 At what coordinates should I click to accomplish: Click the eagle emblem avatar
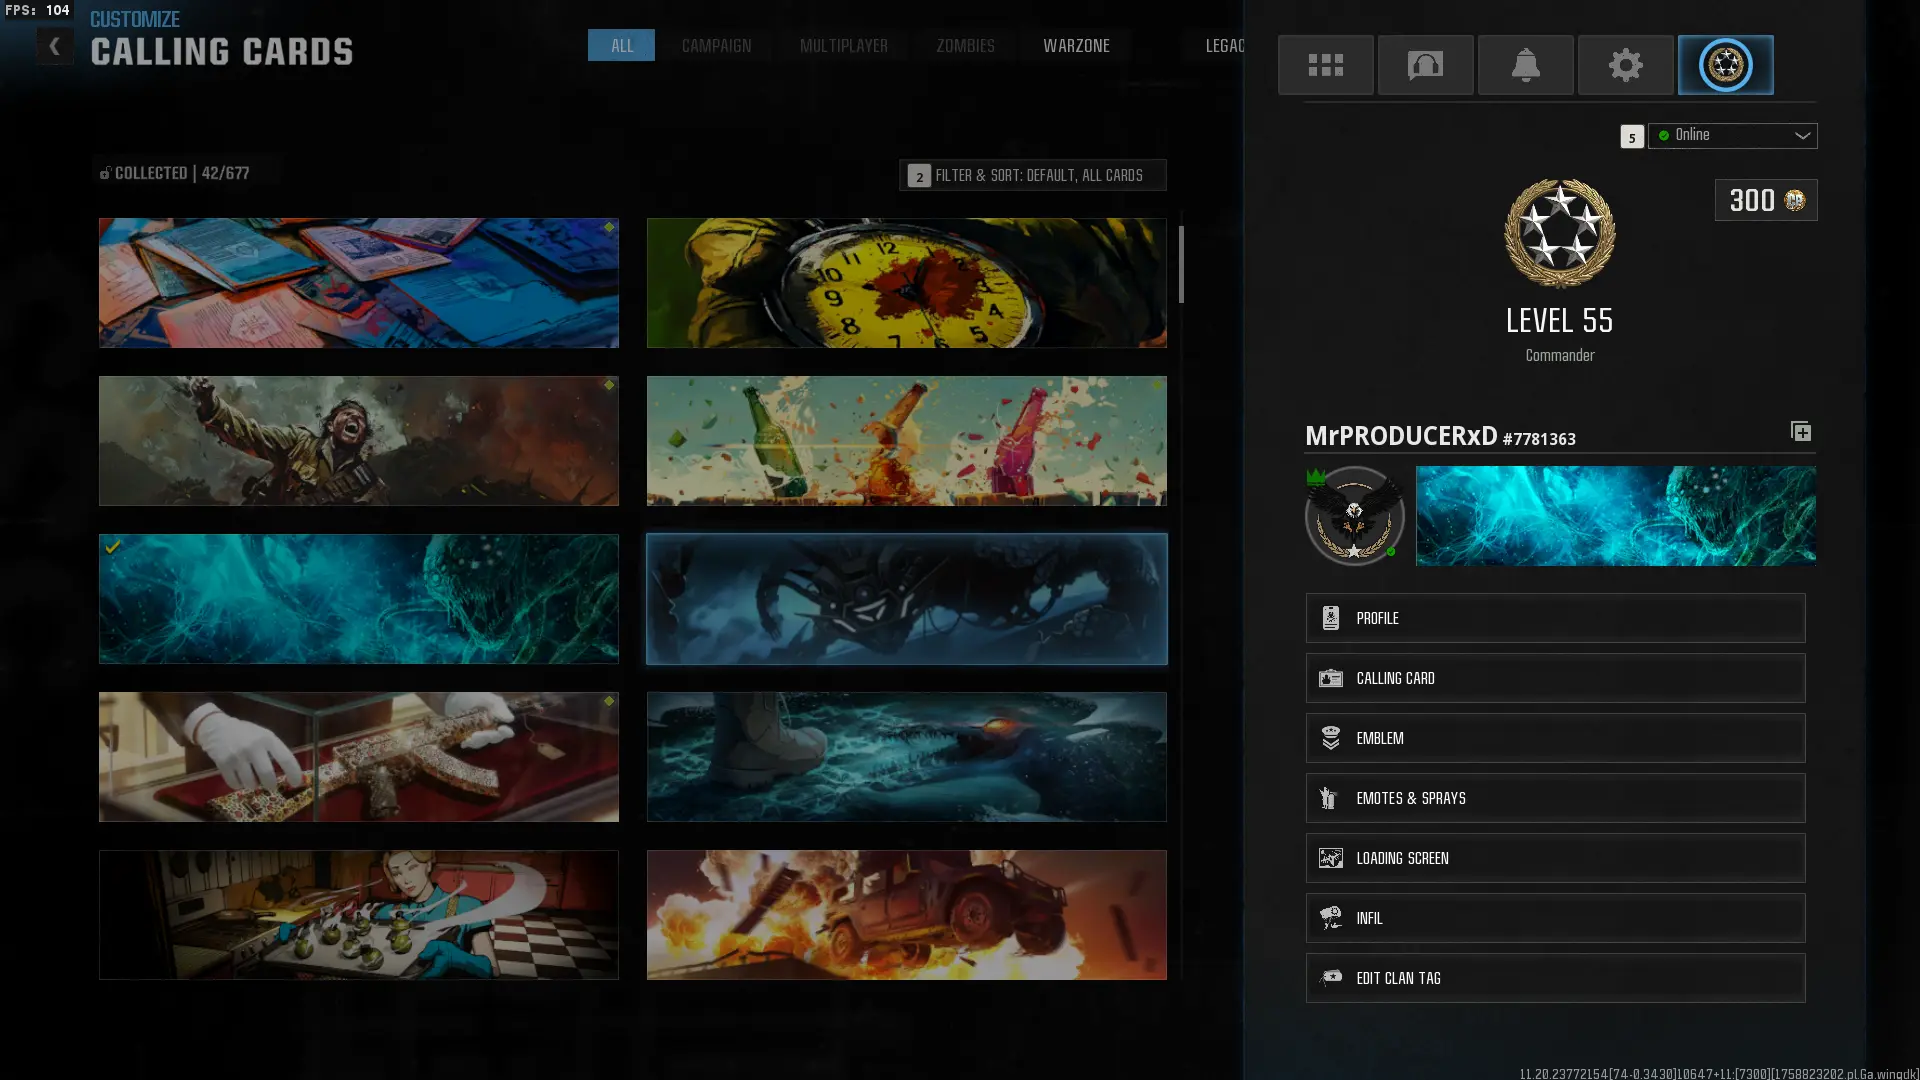coord(1354,516)
